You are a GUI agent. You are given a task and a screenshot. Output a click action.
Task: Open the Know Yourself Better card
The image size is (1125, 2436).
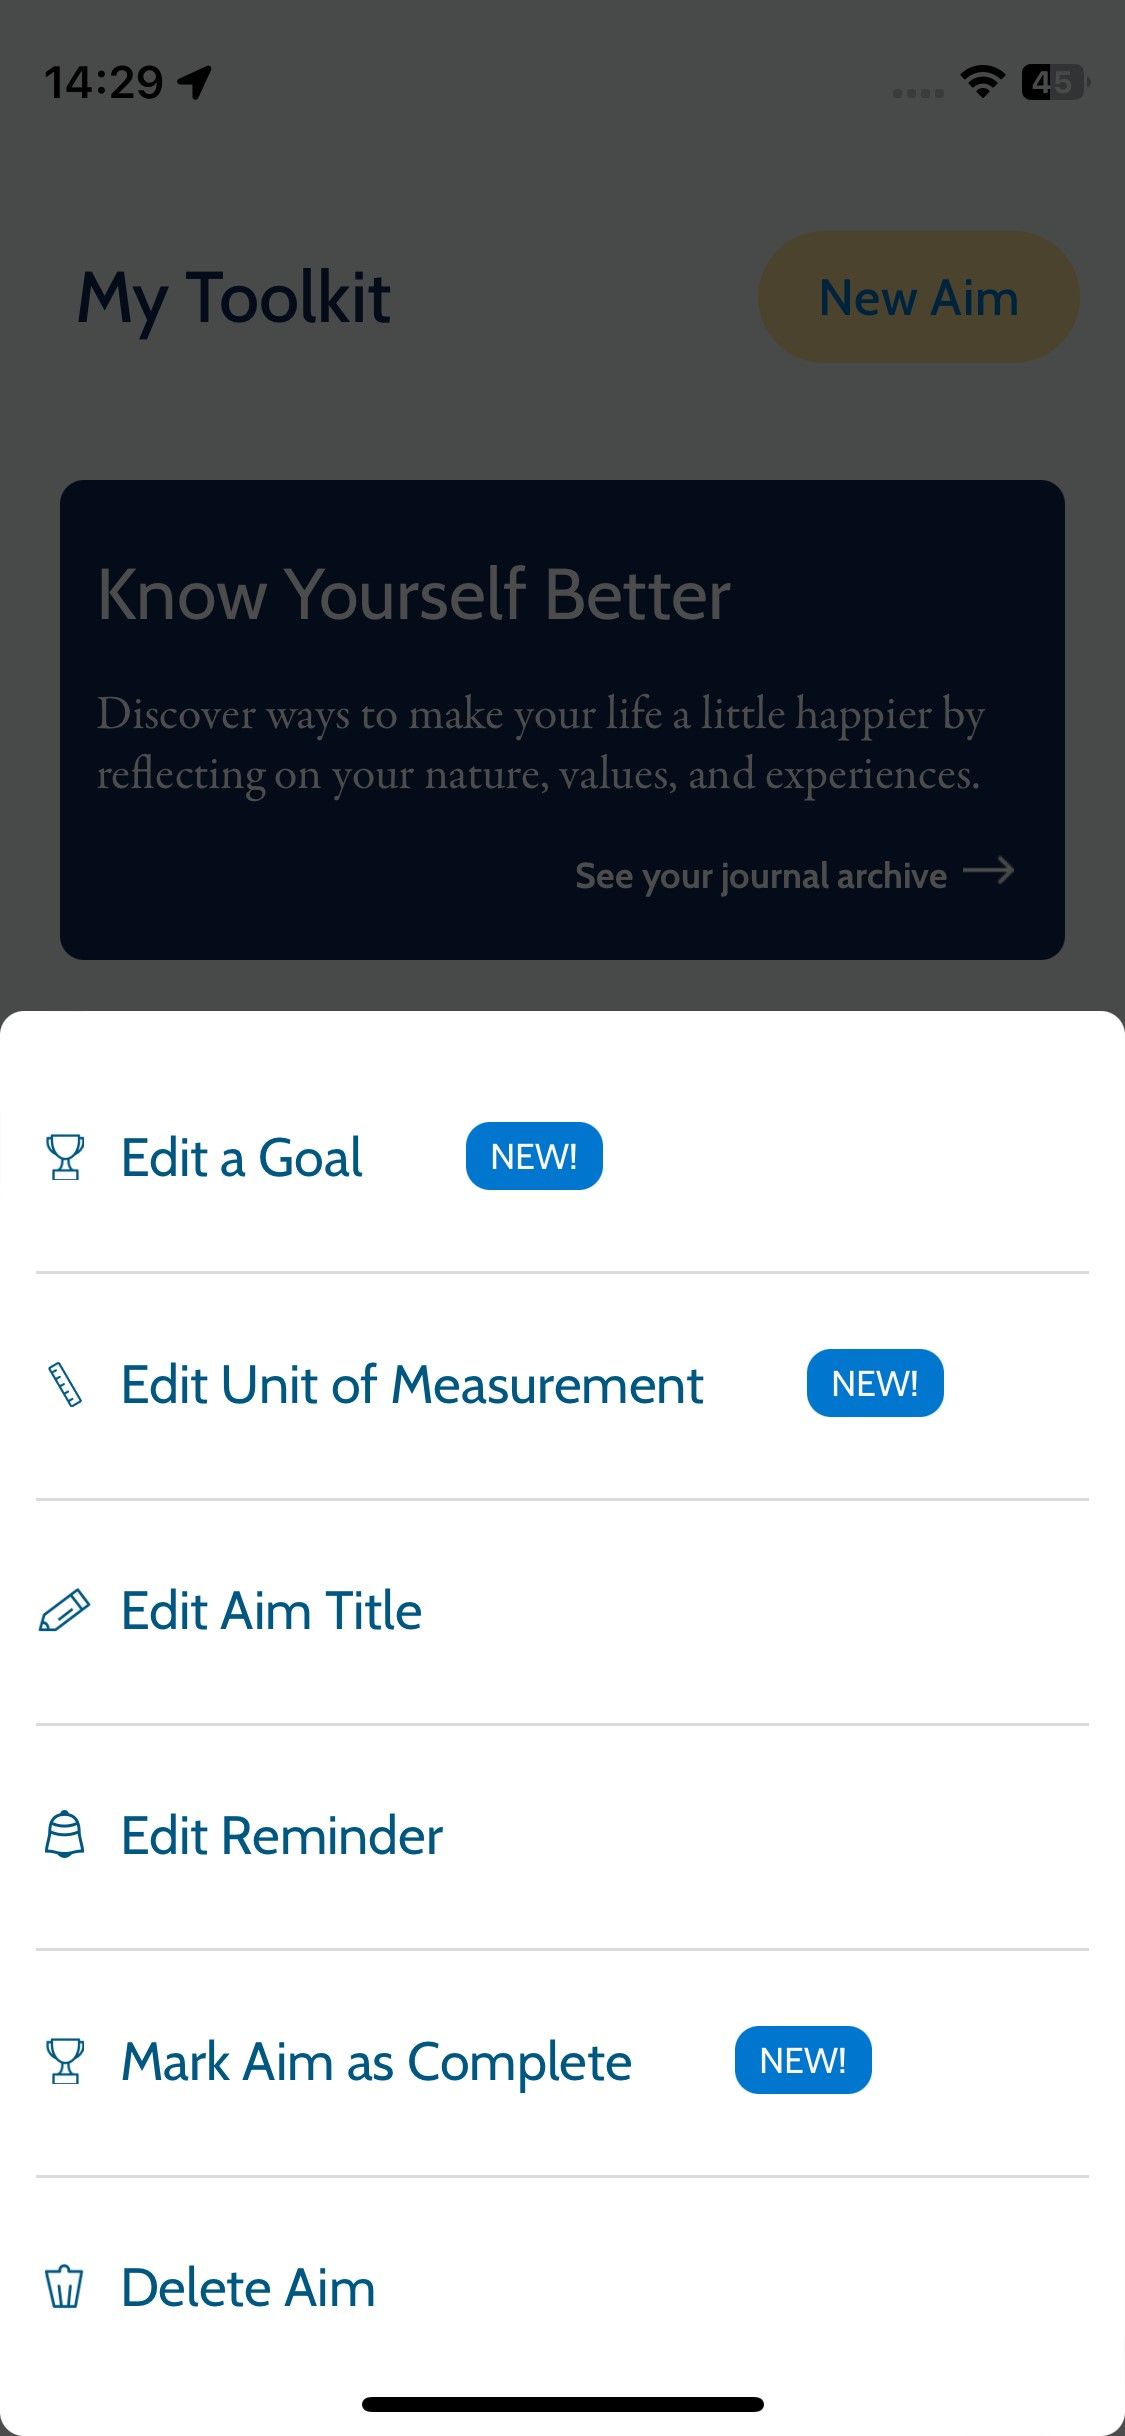point(562,716)
